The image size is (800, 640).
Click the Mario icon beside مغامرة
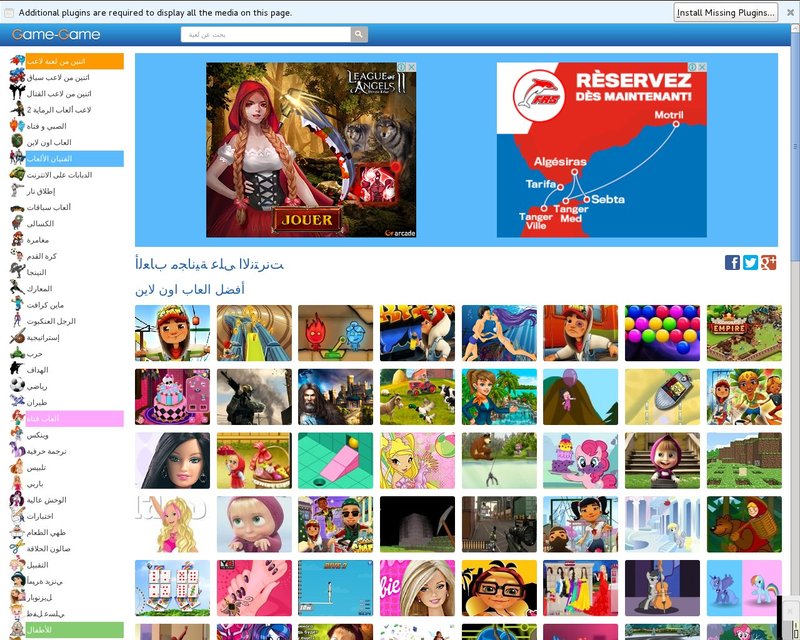17,239
